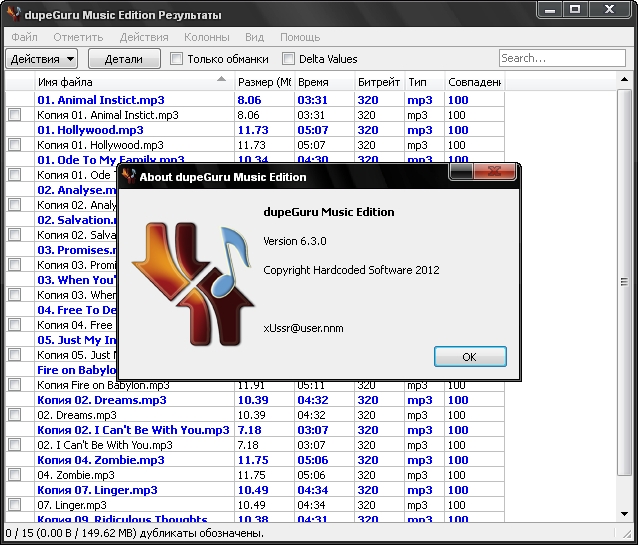Image resolution: width=638 pixels, height=545 pixels.
Task: Open the Колонны menu
Action: tap(207, 37)
